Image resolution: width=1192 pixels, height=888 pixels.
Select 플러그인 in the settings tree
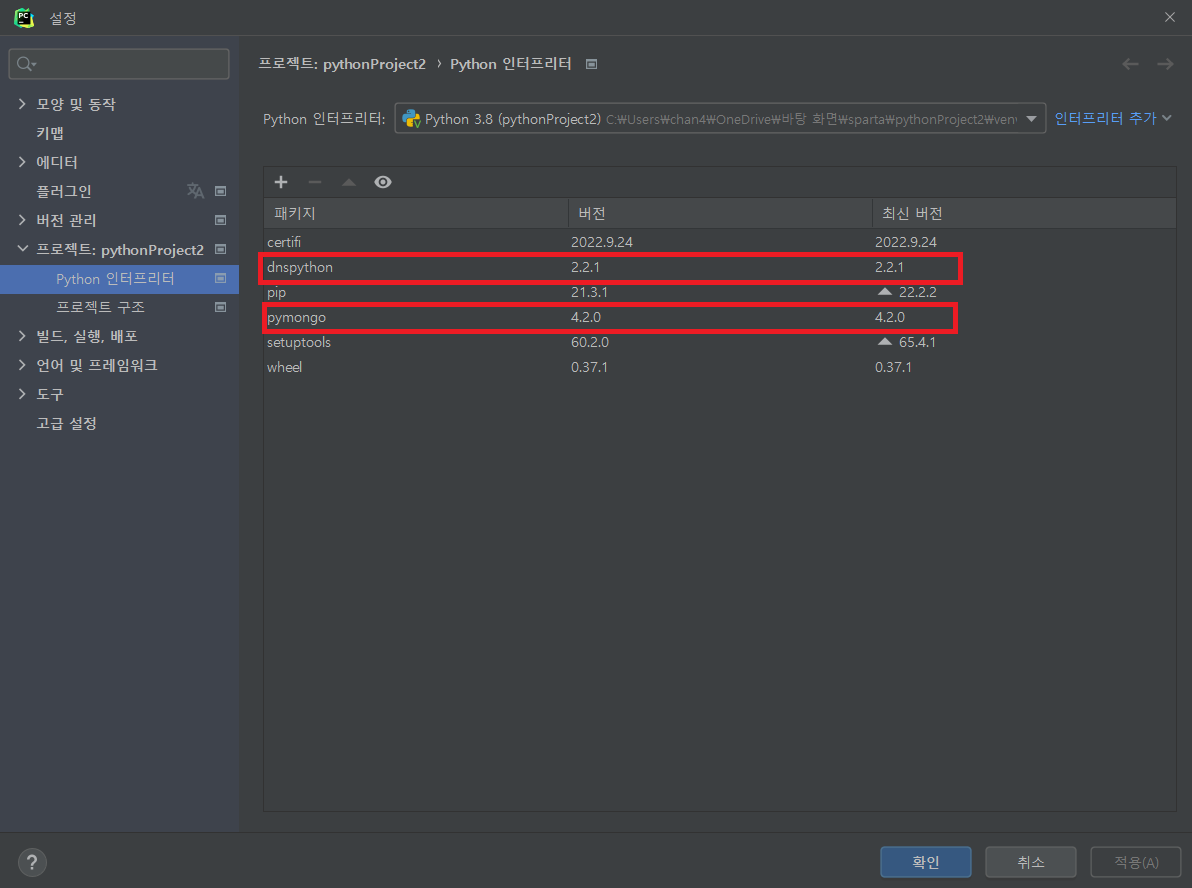pyautogui.click(x=64, y=191)
